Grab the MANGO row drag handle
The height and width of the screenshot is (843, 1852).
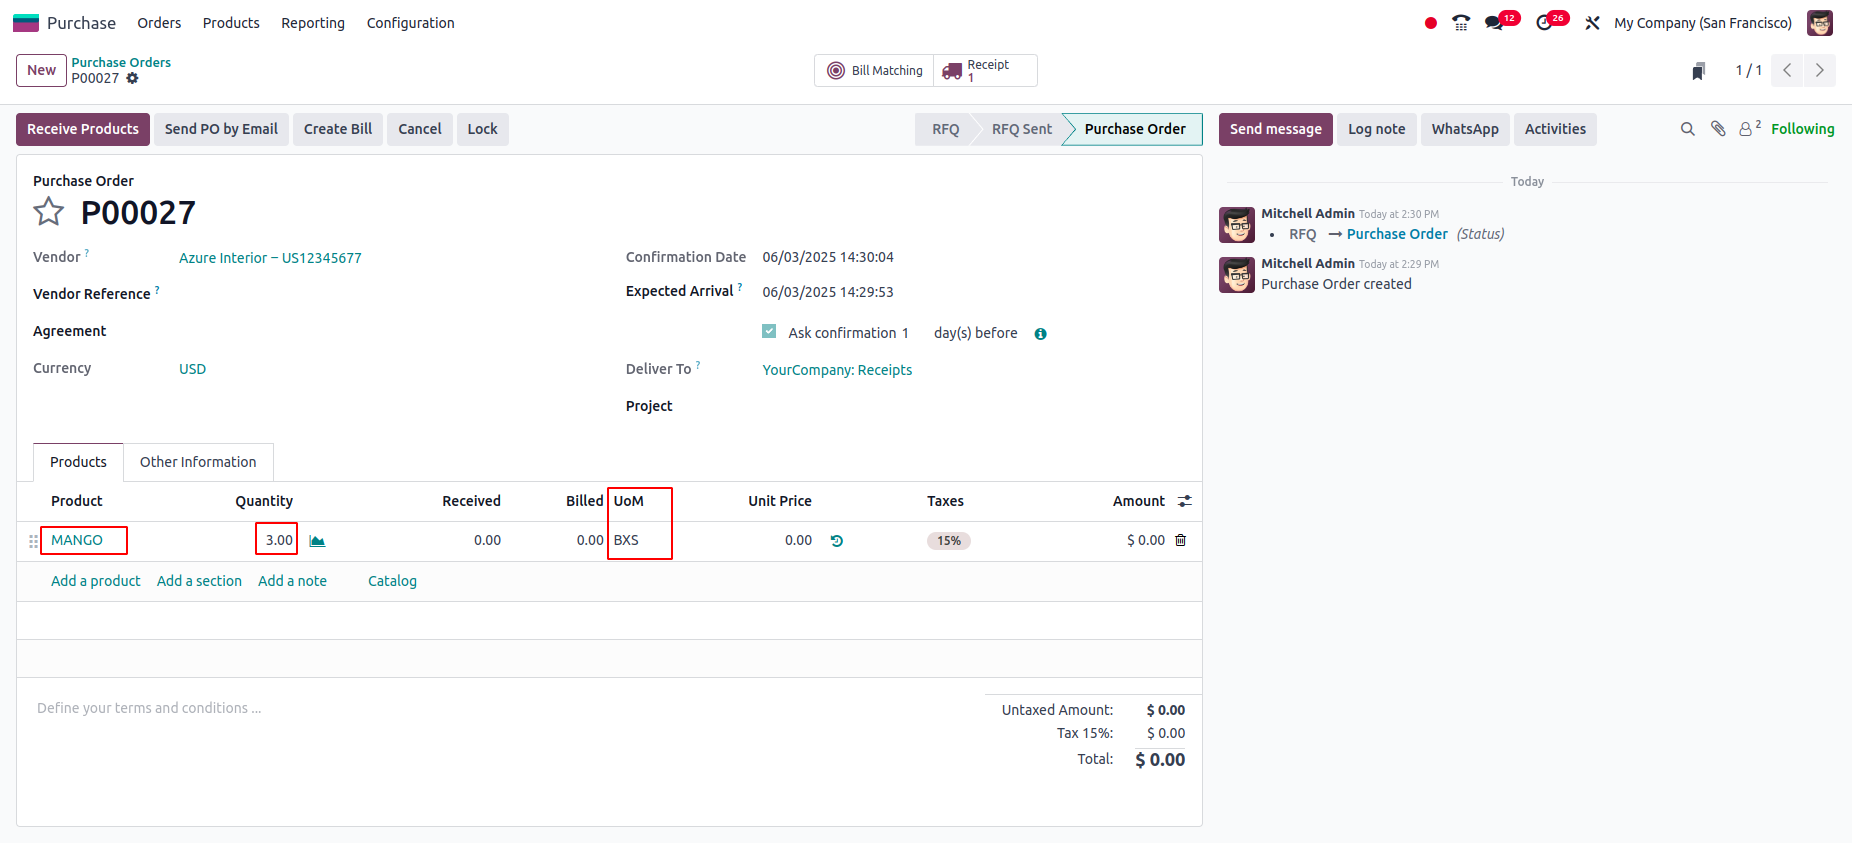coord(34,541)
